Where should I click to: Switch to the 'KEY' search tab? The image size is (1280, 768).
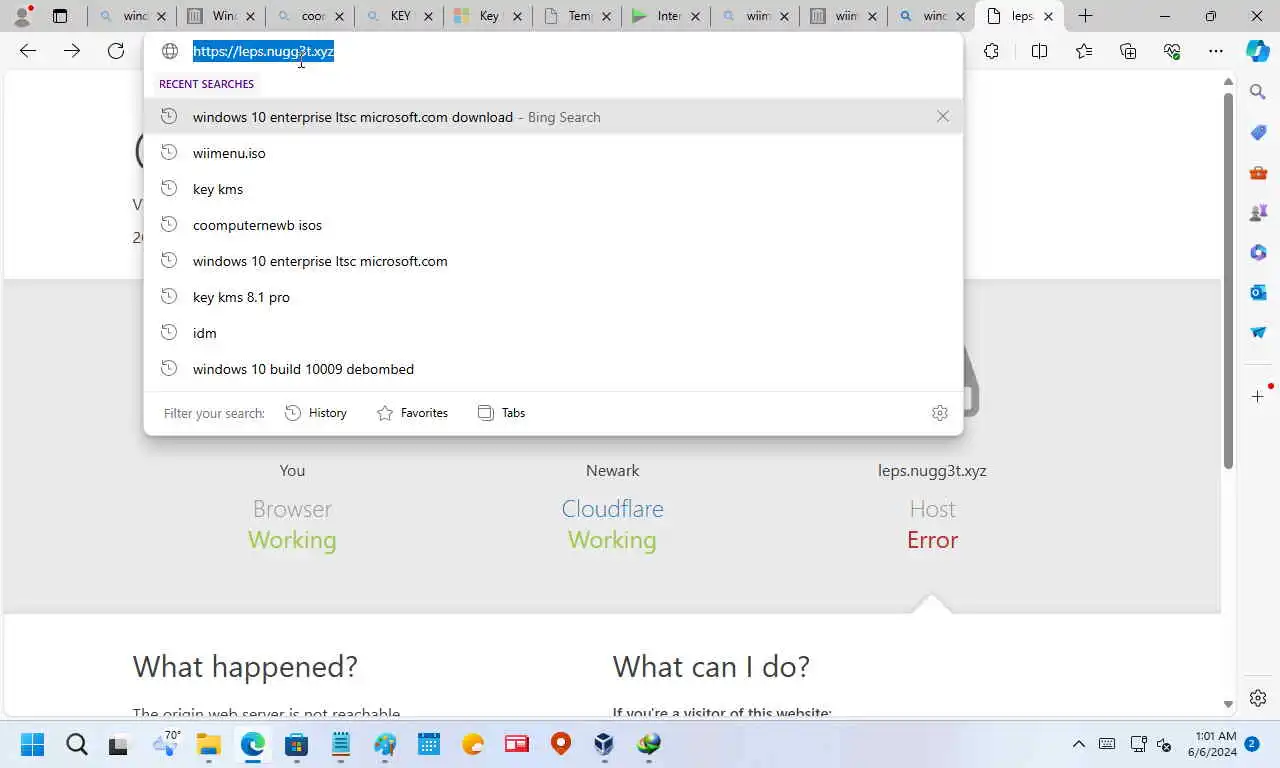(x=399, y=16)
